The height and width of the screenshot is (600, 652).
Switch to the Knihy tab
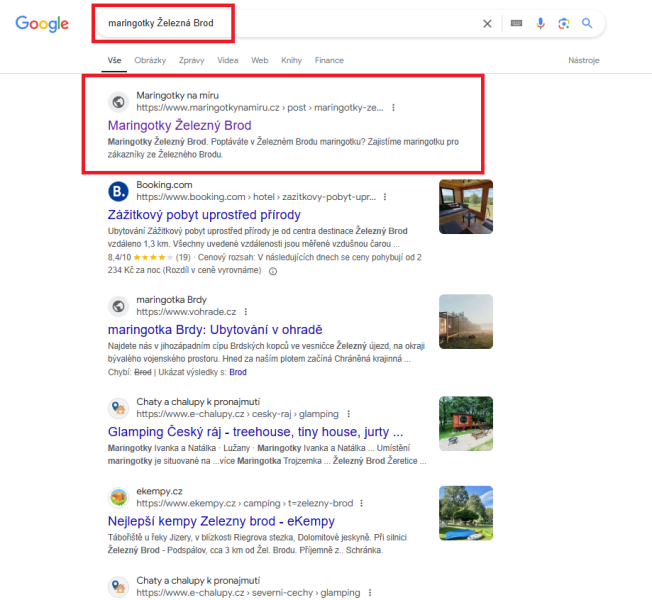pos(291,61)
